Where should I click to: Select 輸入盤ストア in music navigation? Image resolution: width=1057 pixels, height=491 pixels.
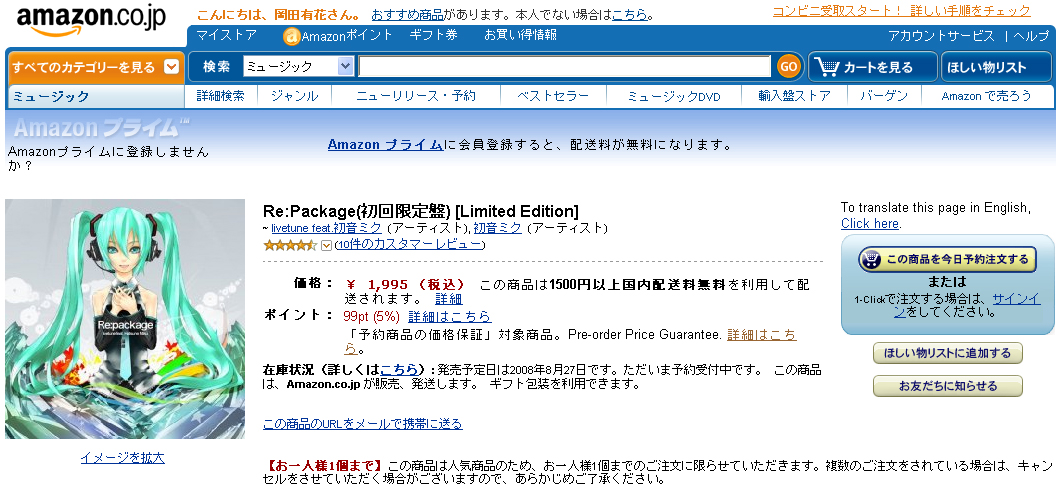[x=794, y=96]
